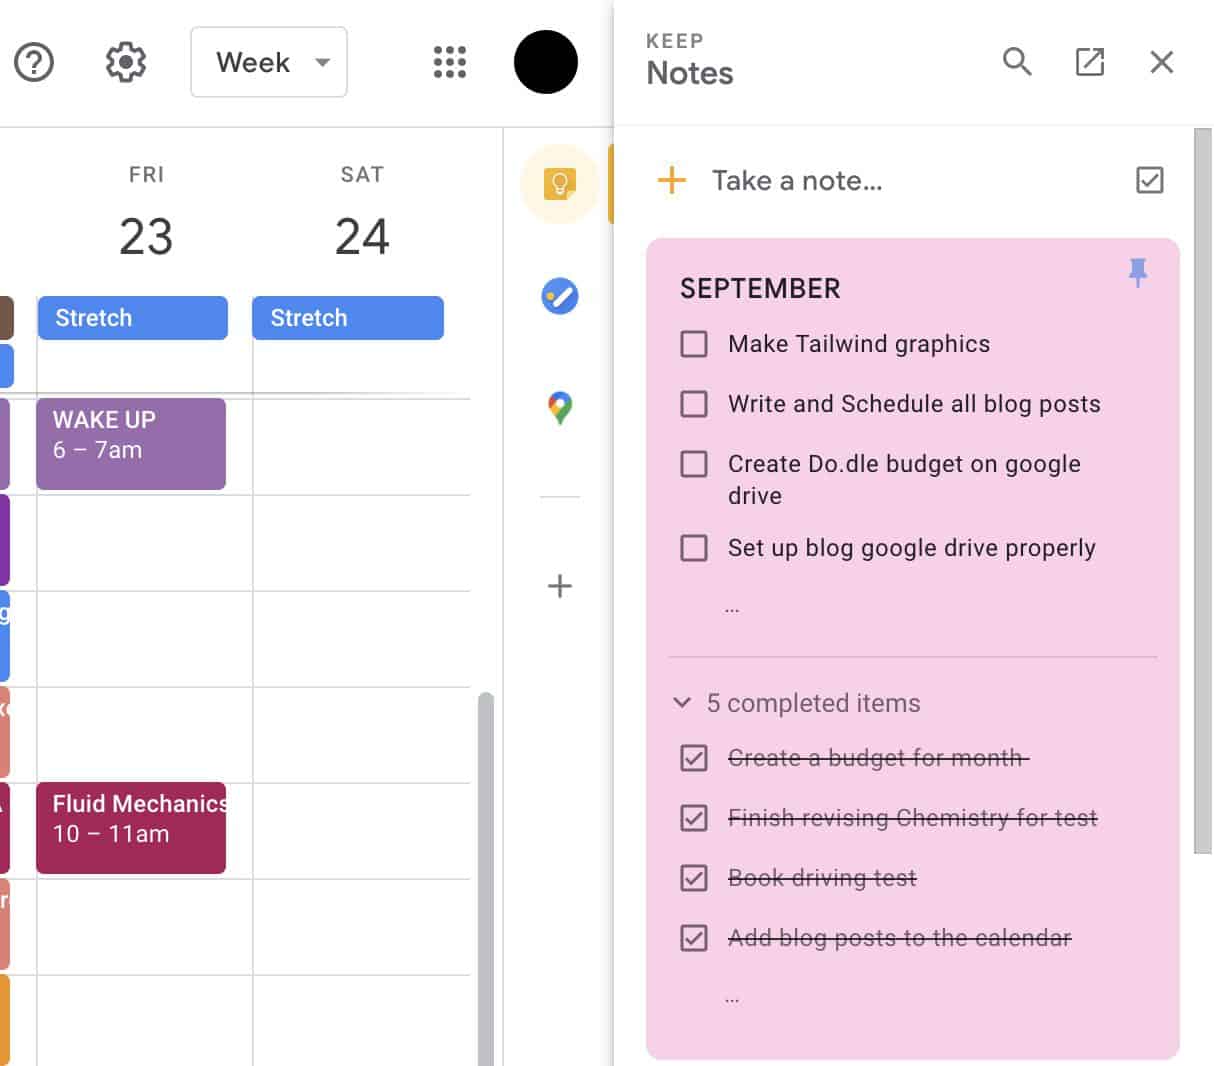Open Google Maps from the side panel
The image size is (1214, 1066).
[x=559, y=406]
